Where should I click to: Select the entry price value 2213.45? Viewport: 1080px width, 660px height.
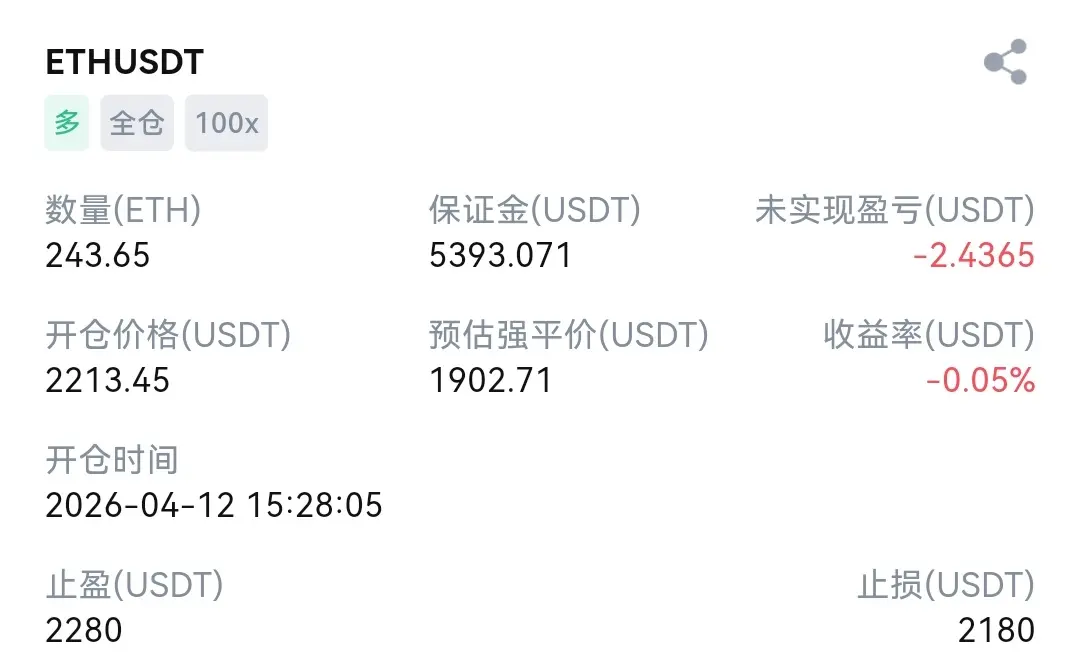pyautogui.click(x=108, y=381)
